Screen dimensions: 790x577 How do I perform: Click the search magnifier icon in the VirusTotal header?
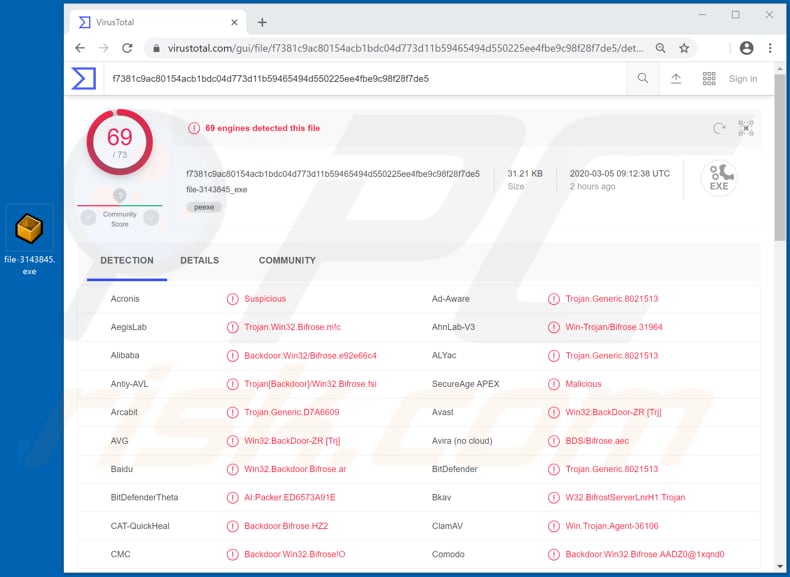(643, 79)
